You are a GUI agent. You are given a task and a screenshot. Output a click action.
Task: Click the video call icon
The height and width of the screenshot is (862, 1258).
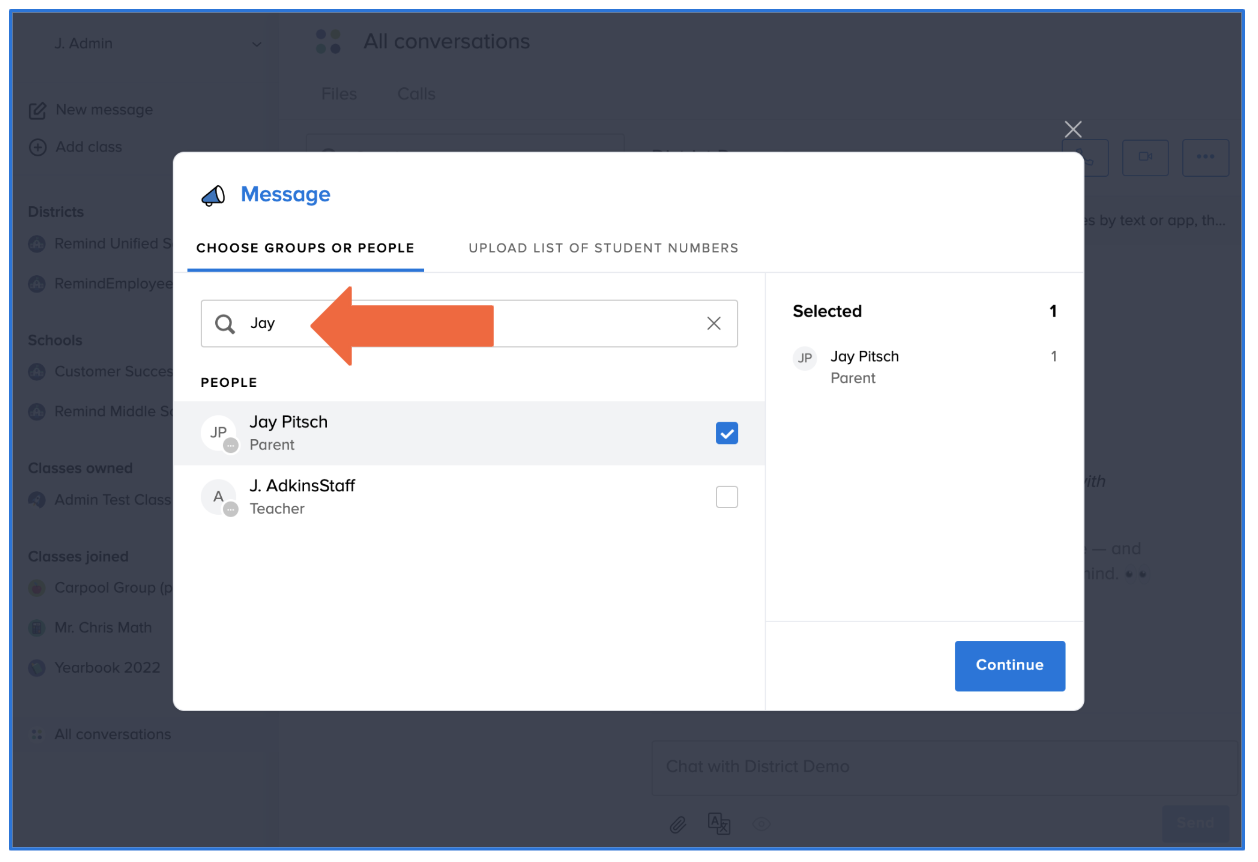click(1145, 157)
